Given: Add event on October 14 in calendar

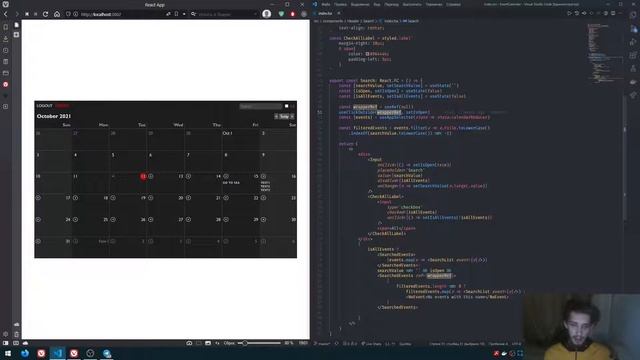Looking at the screenshot, I should click(x=226, y=176).
